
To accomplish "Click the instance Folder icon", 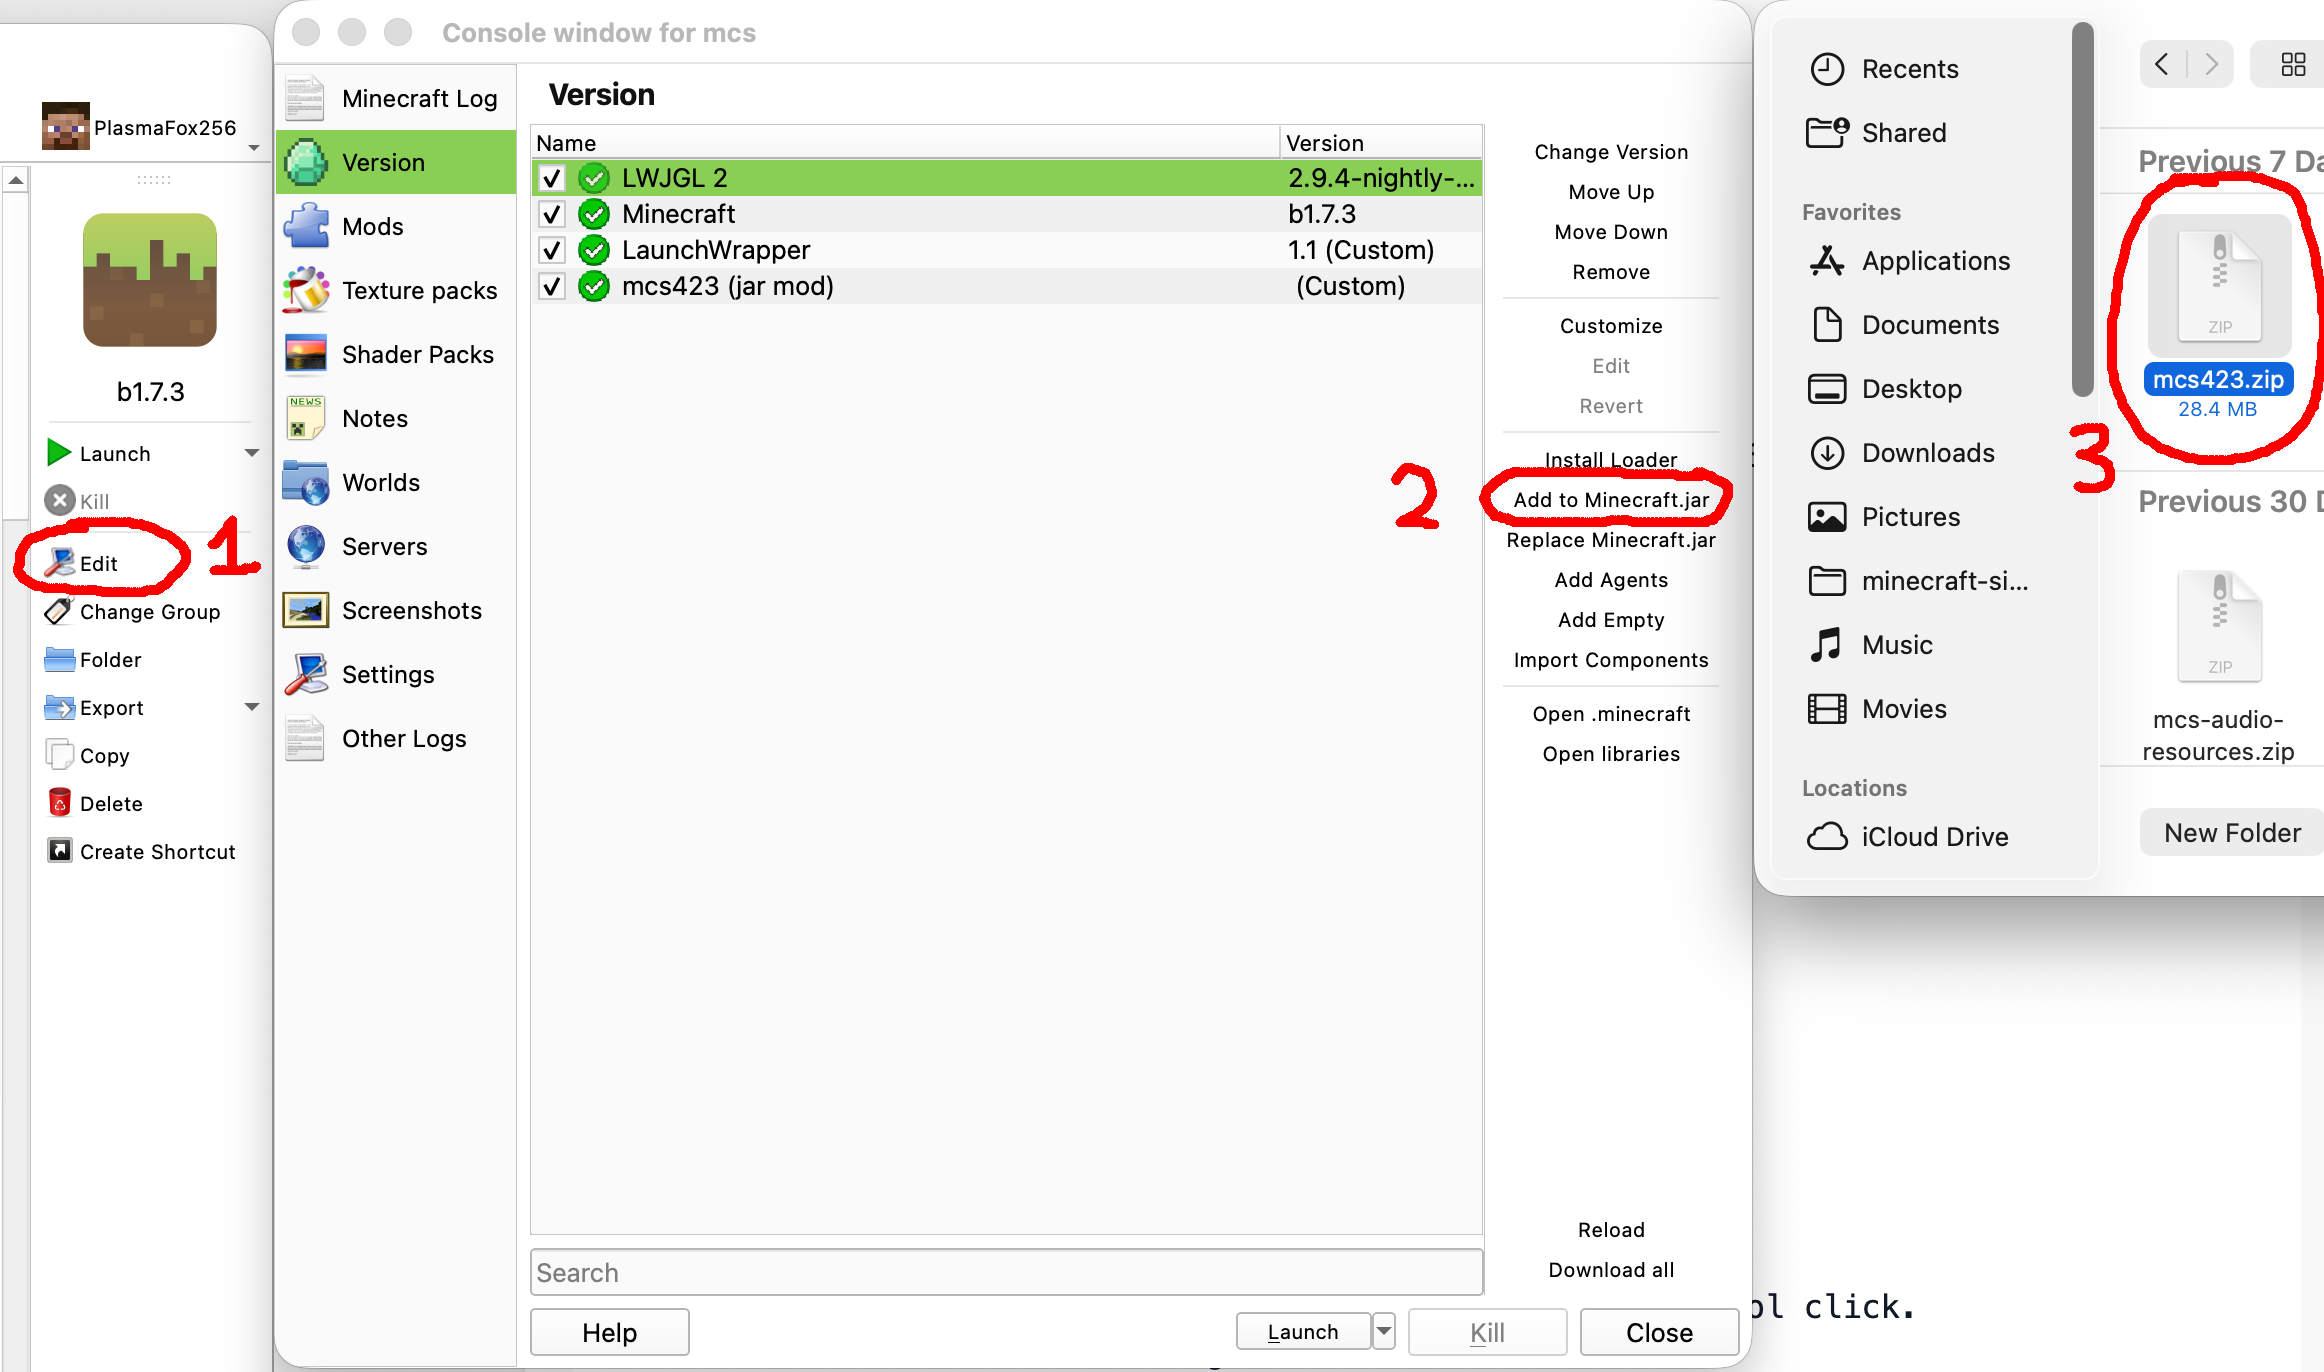I will pyautogui.click(x=60, y=659).
